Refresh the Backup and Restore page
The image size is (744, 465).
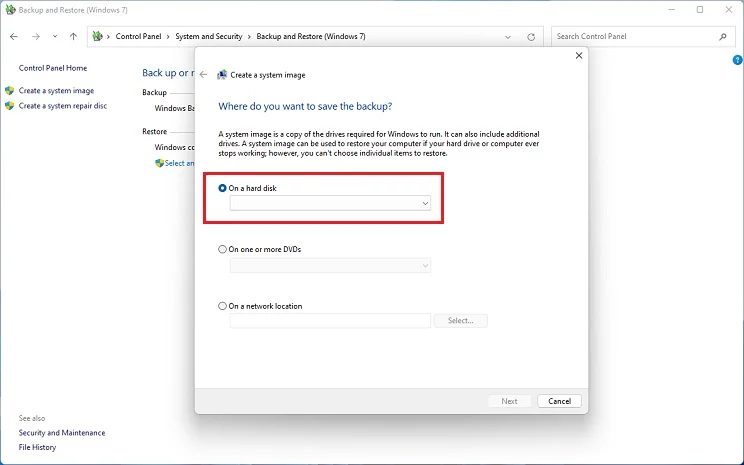click(x=531, y=37)
